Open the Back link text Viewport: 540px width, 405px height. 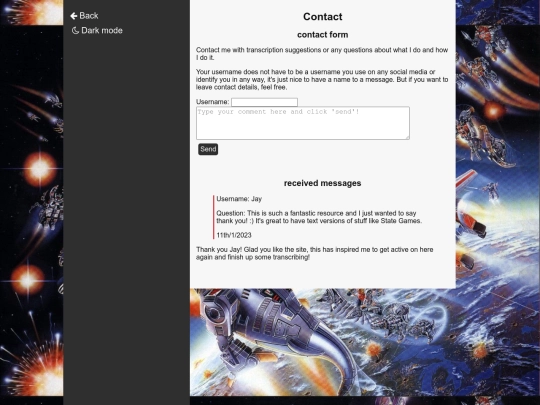(x=89, y=16)
